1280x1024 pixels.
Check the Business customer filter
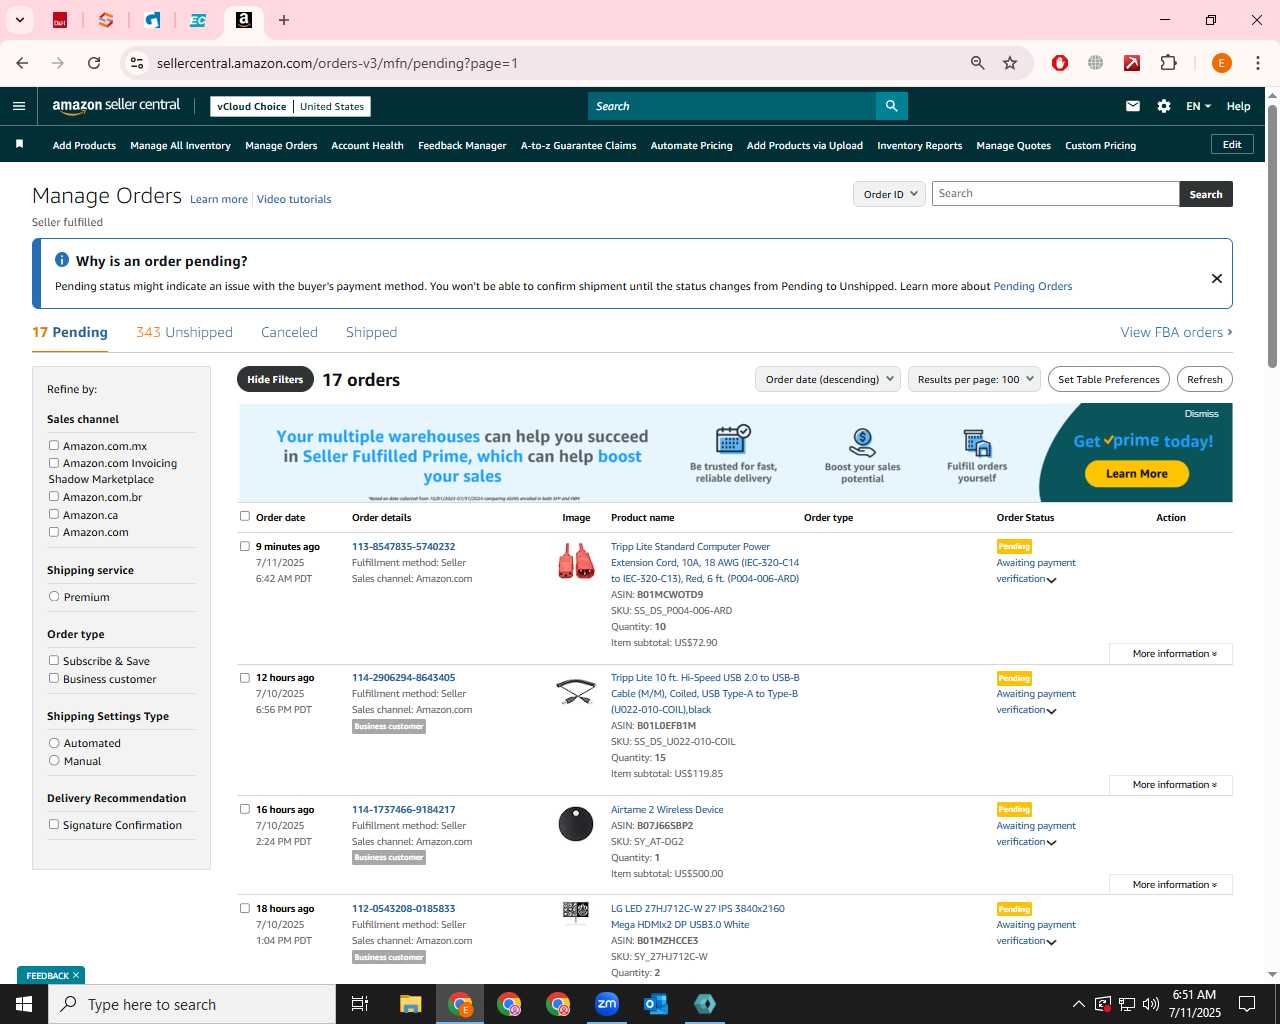pos(54,678)
